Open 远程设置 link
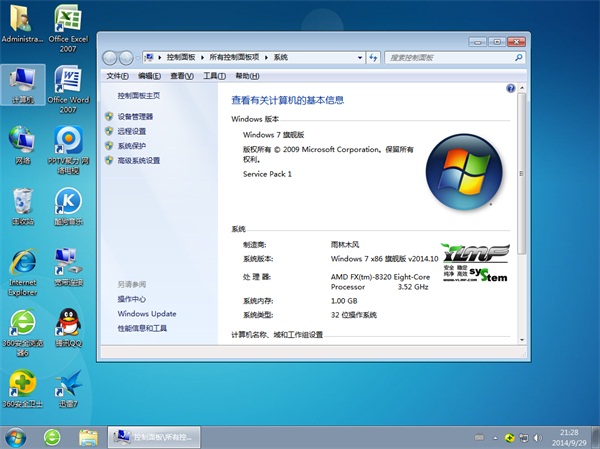 [132, 131]
